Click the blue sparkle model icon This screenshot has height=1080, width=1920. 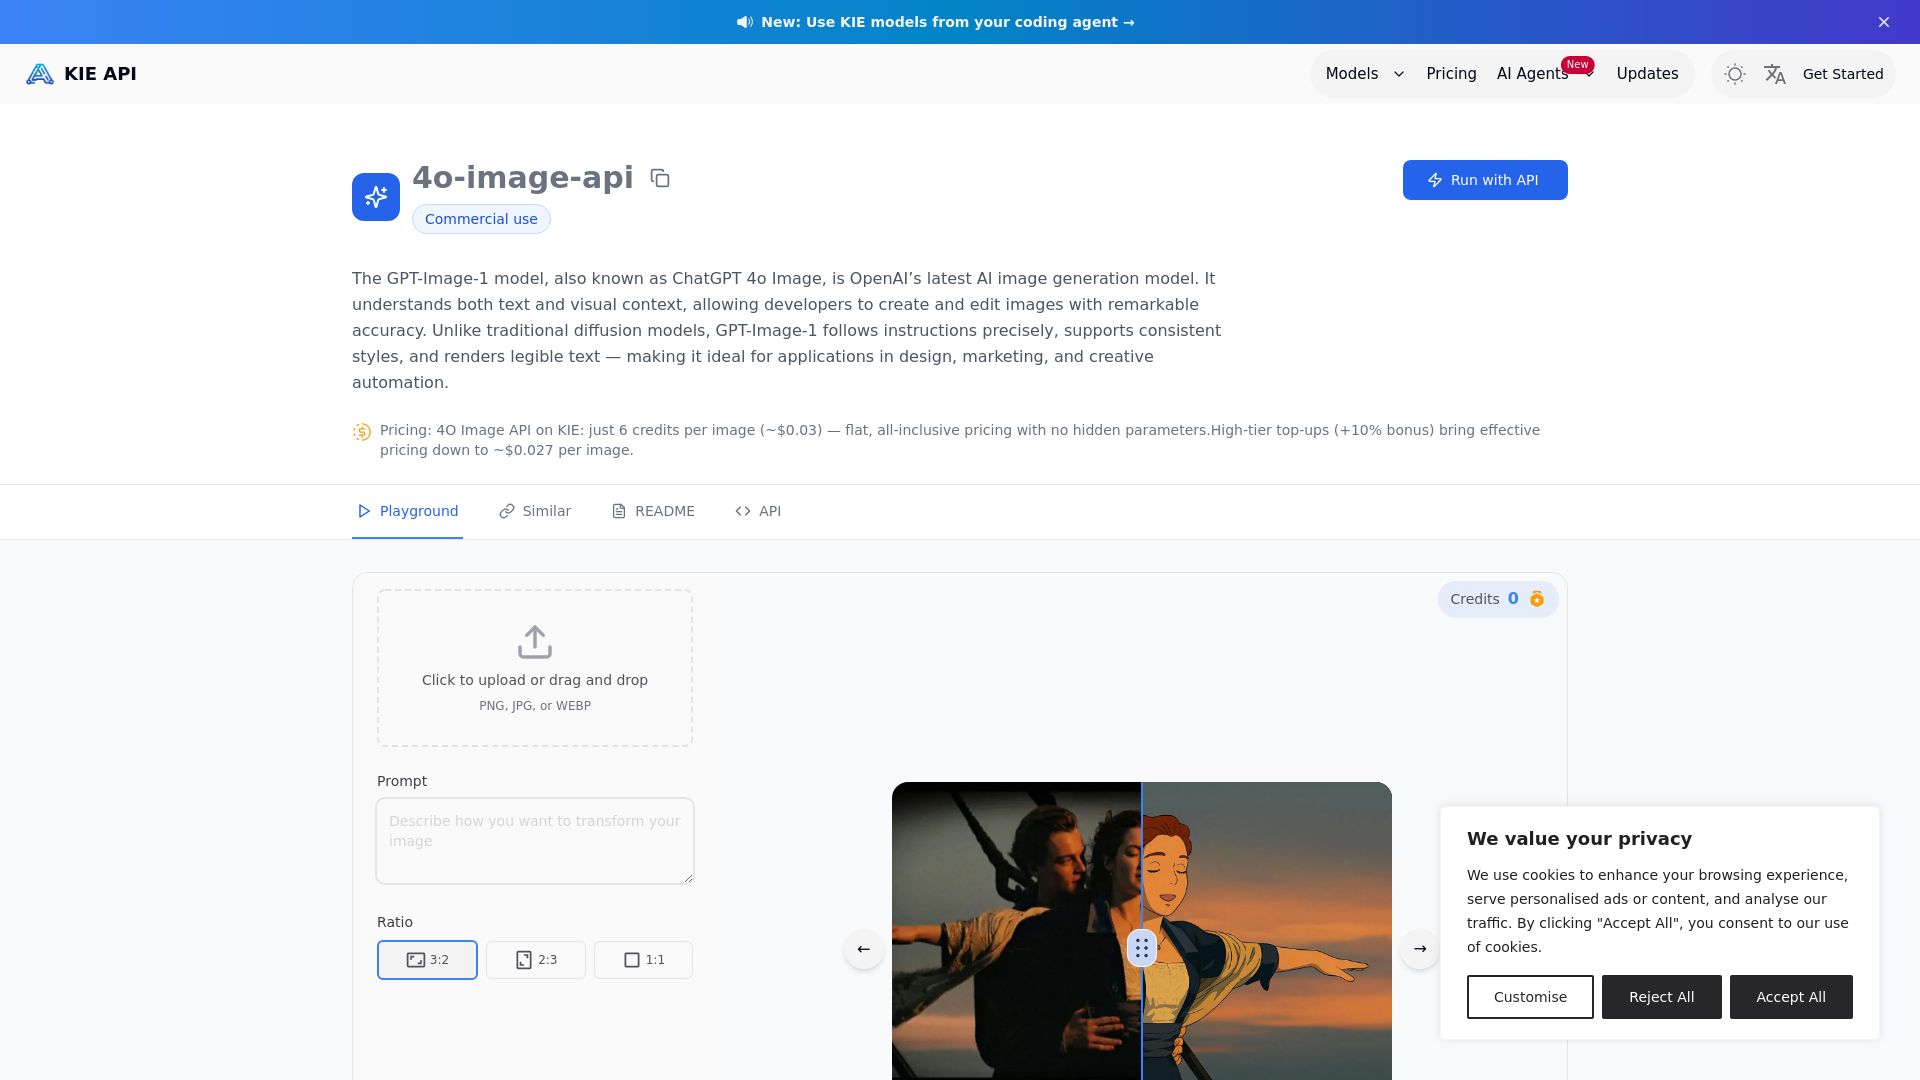coord(376,197)
